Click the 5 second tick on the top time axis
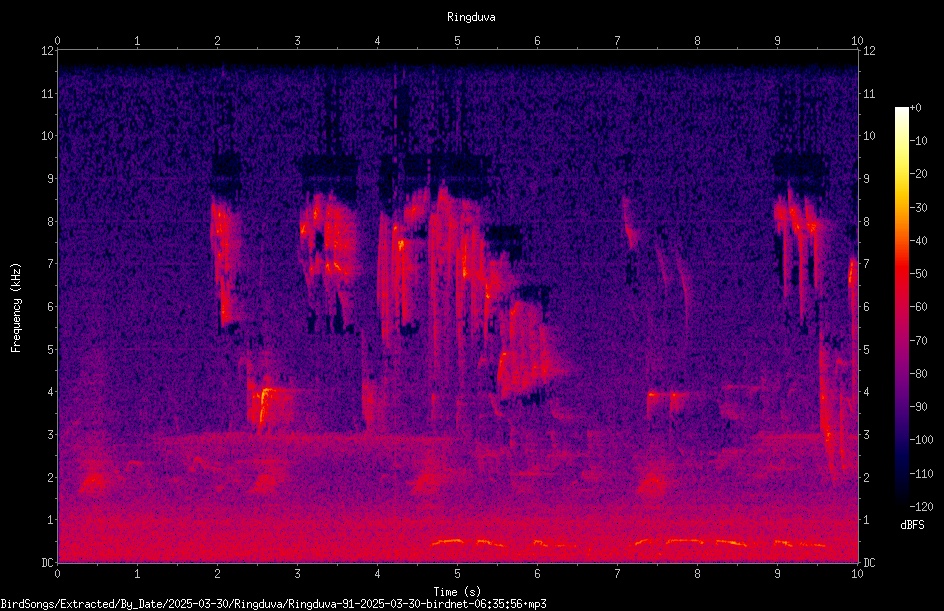Image resolution: width=944 pixels, height=611 pixels. [458, 41]
